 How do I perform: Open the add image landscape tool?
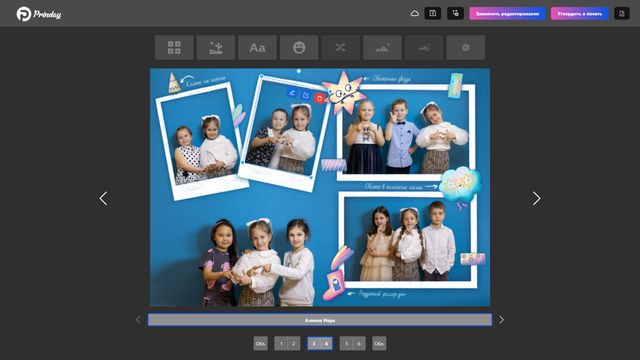382,48
